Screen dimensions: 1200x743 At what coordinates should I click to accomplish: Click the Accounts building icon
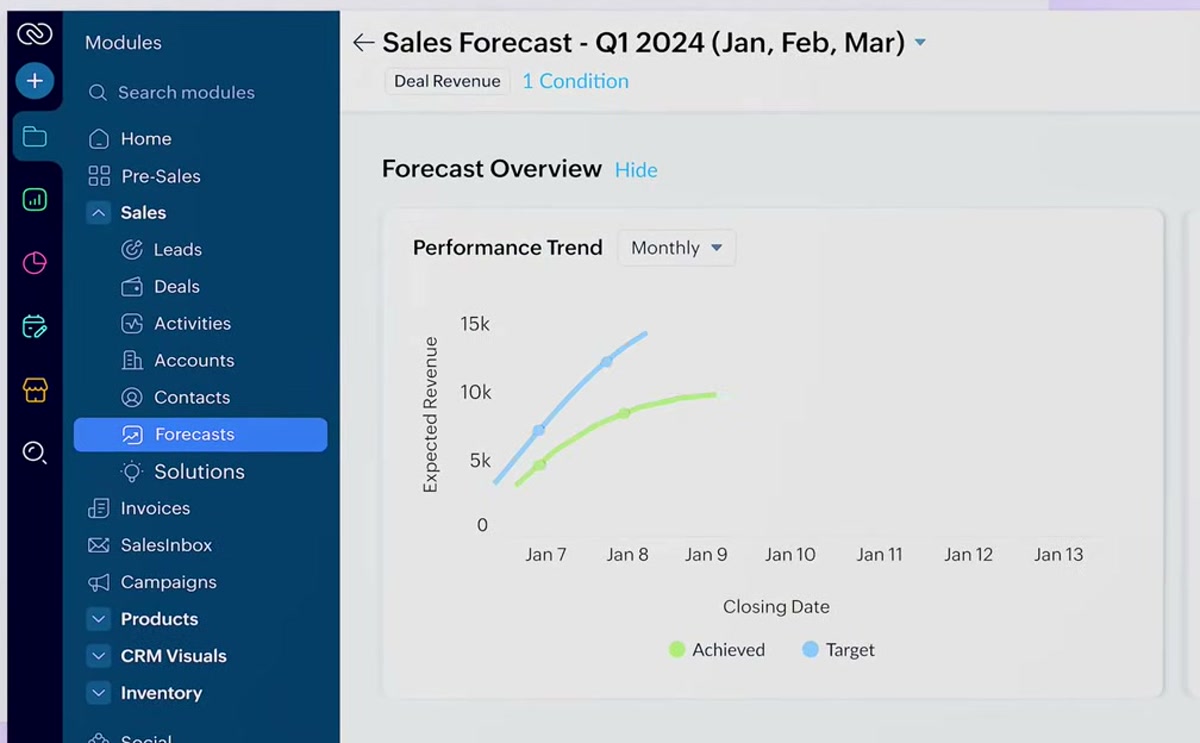click(132, 361)
